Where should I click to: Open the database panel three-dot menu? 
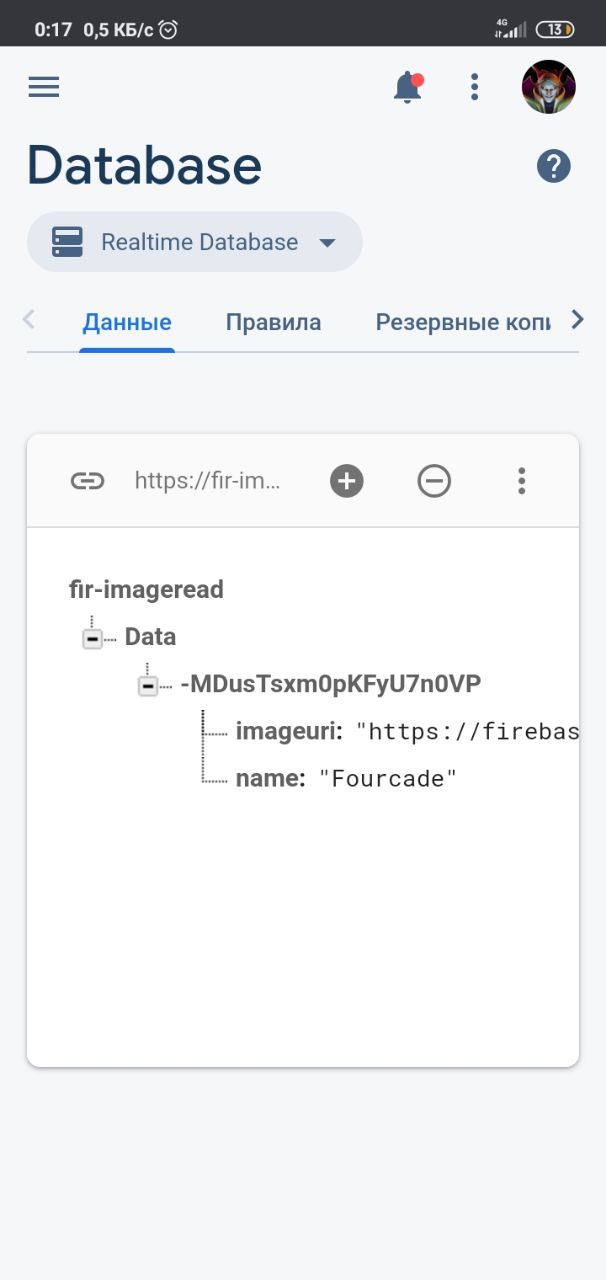coord(521,481)
